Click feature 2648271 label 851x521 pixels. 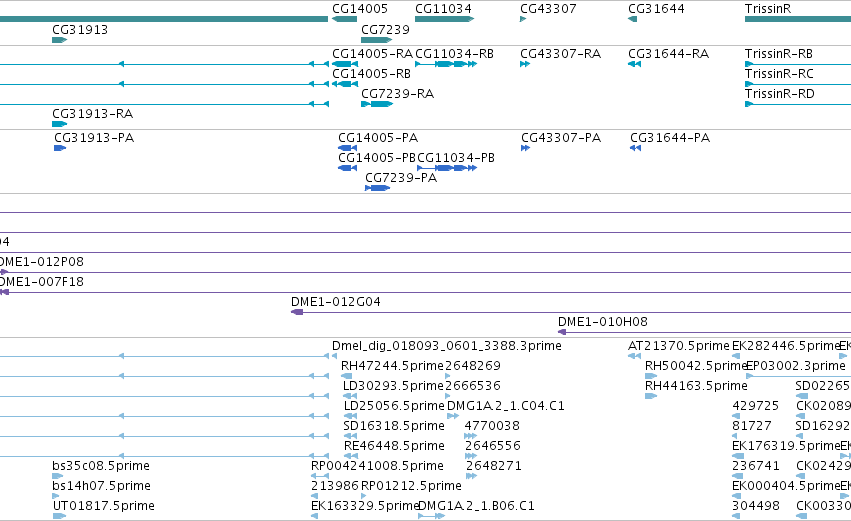(493, 466)
